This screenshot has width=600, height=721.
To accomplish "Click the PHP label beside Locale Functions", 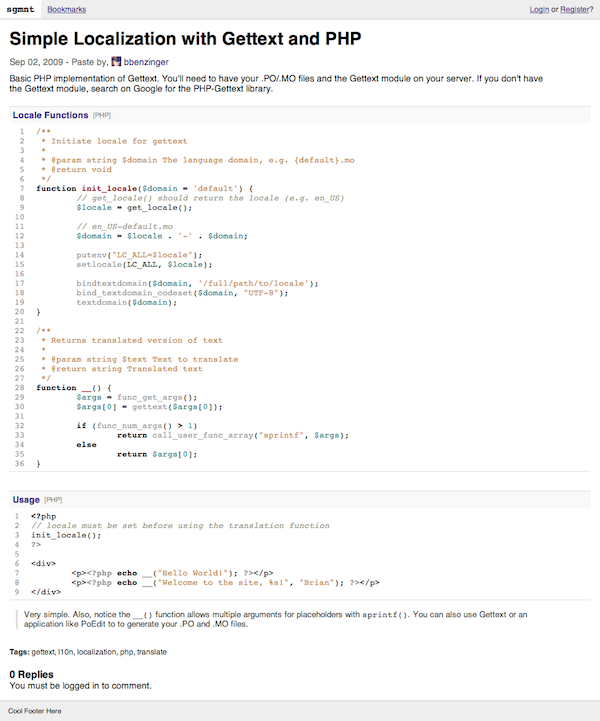I will 102,115.
